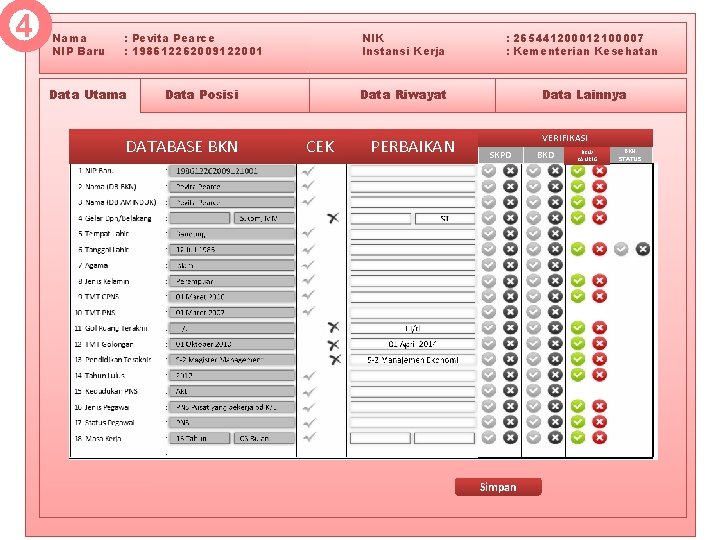Open the Data Utama tab
This screenshot has width=720, height=540.
click(88, 95)
